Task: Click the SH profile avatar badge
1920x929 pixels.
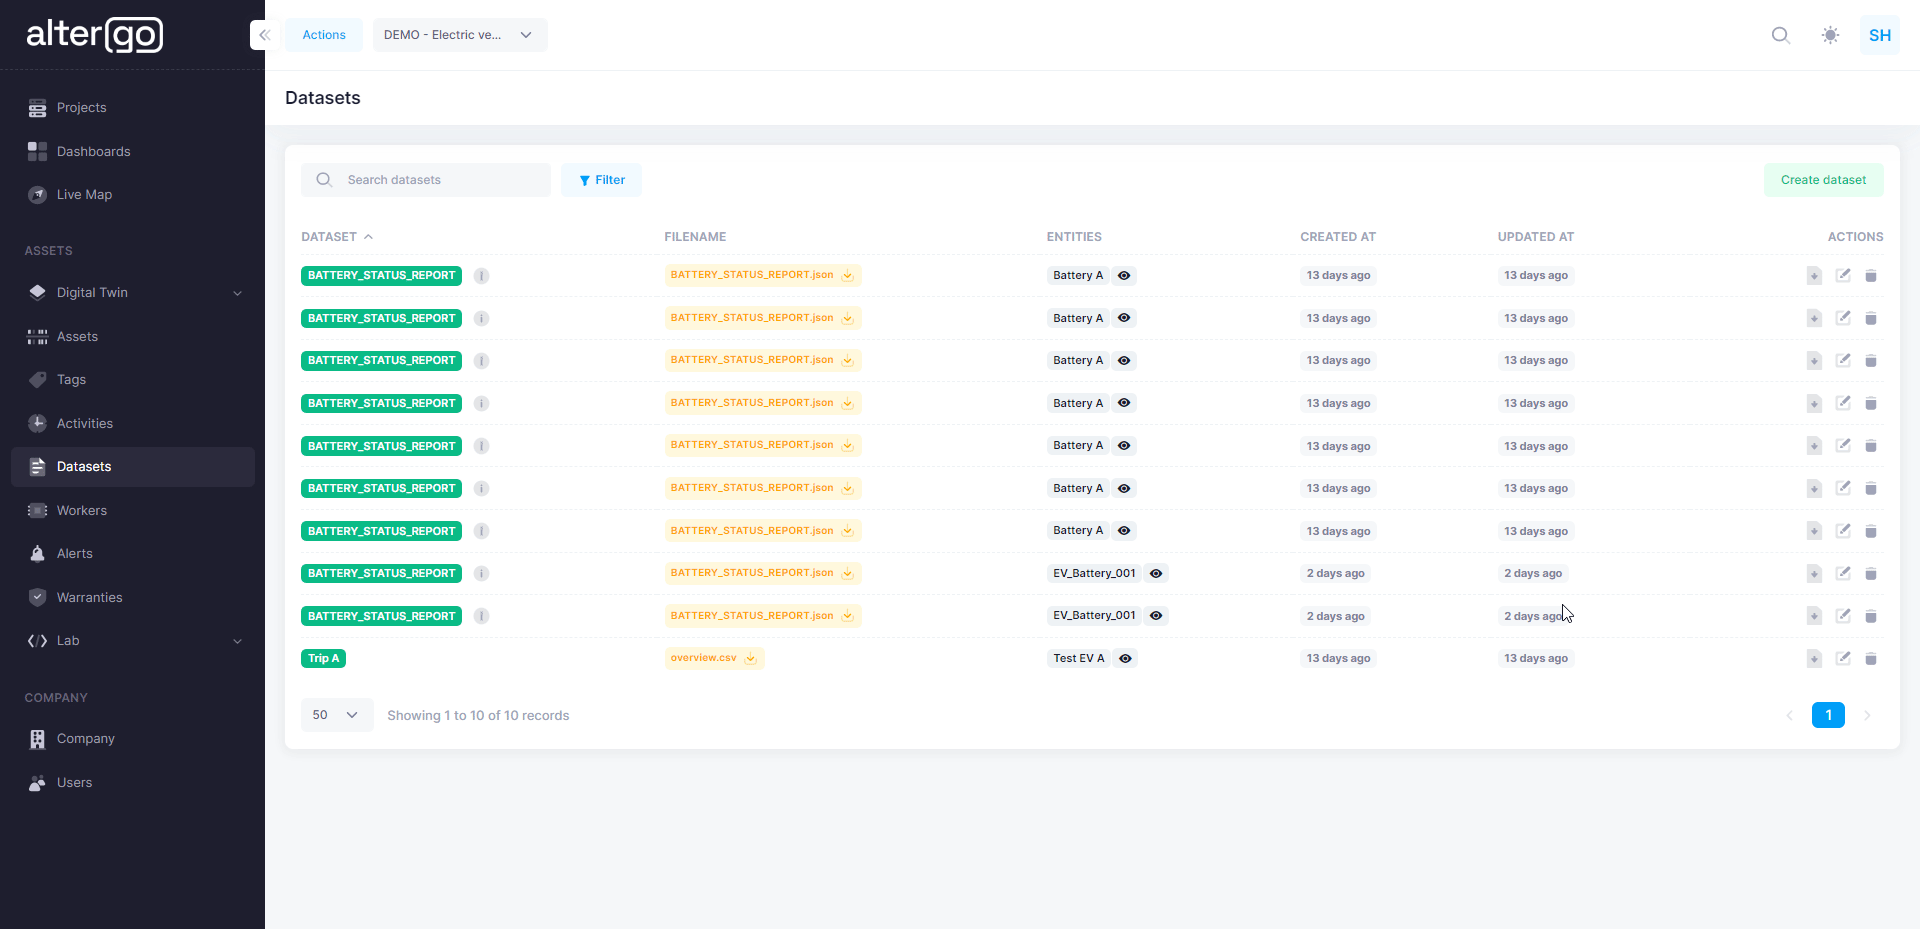Action: coord(1879,35)
